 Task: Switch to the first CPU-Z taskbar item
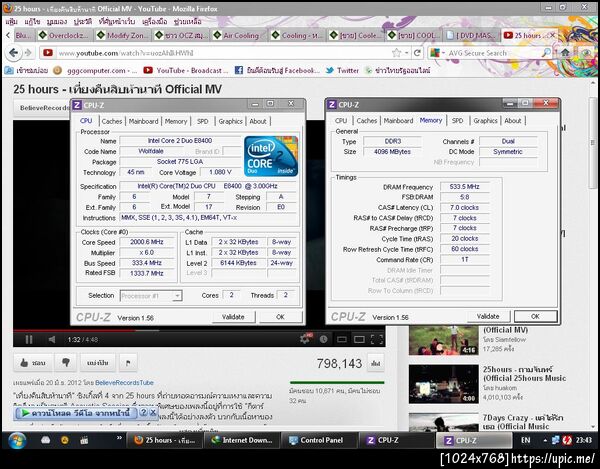click(397, 440)
